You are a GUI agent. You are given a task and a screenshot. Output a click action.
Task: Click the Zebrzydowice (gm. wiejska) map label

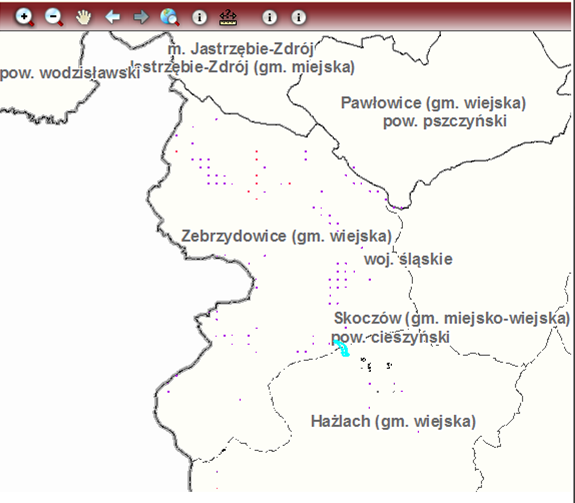[286, 236]
